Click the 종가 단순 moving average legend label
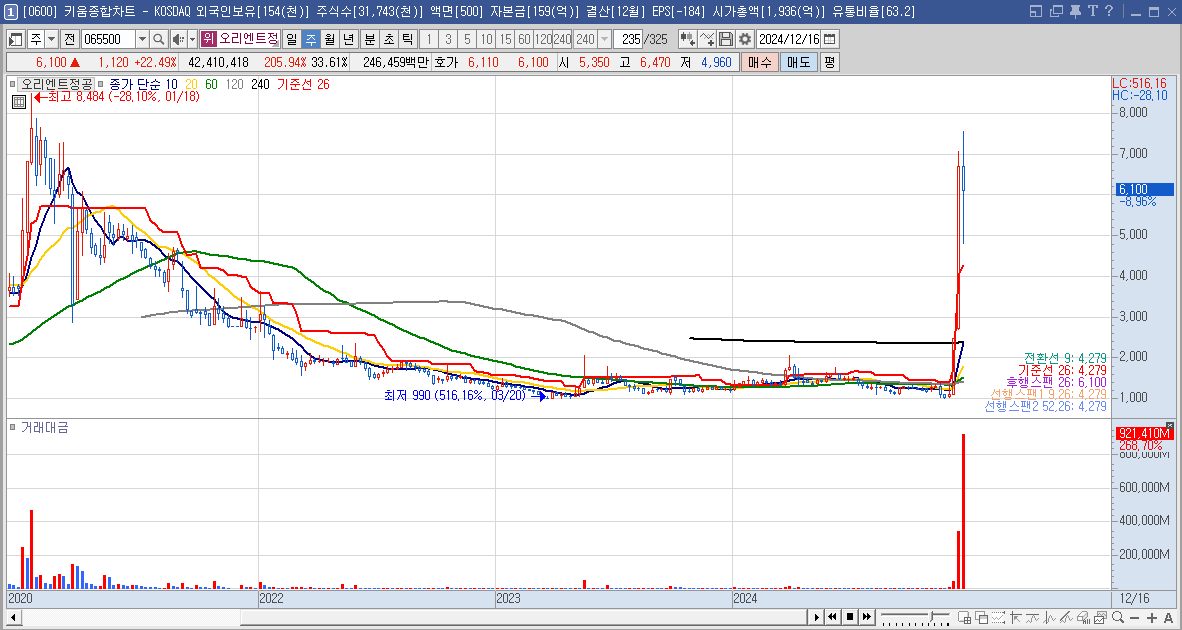The height and width of the screenshot is (630, 1182). point(134,84)
